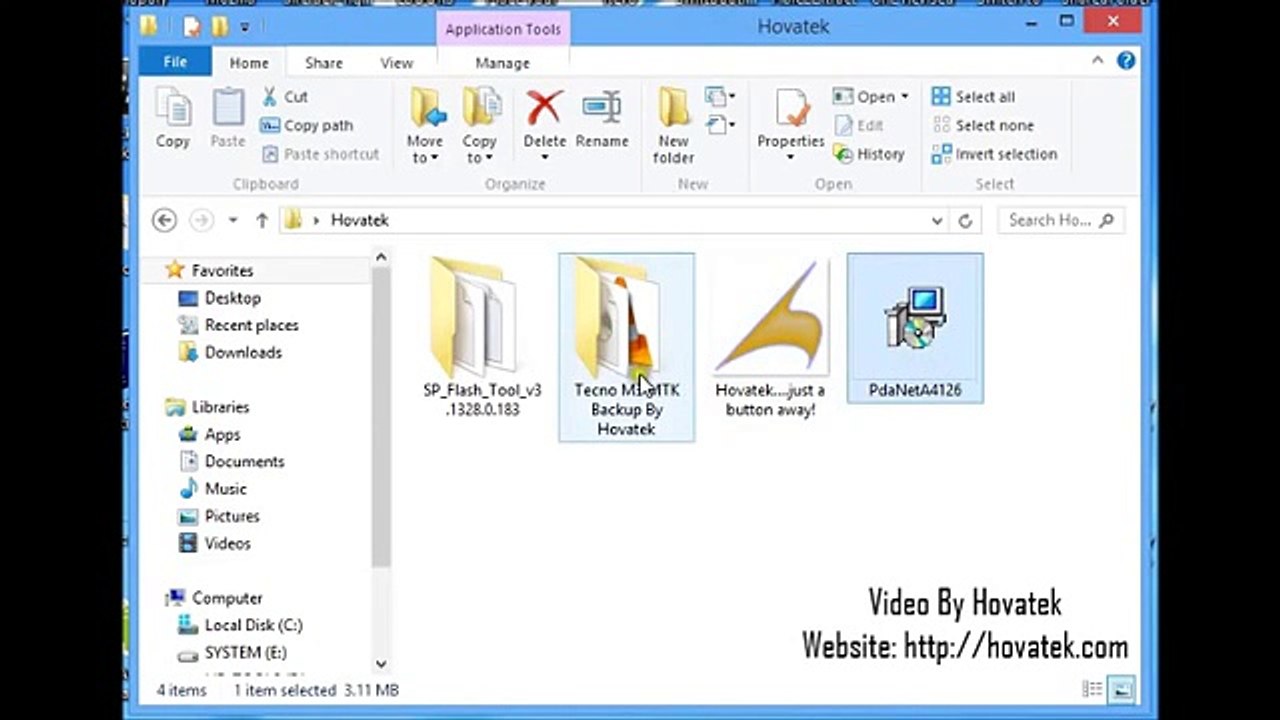Click the Copy button in Clipboard group
1280x720 pixels.
[173, 119]
